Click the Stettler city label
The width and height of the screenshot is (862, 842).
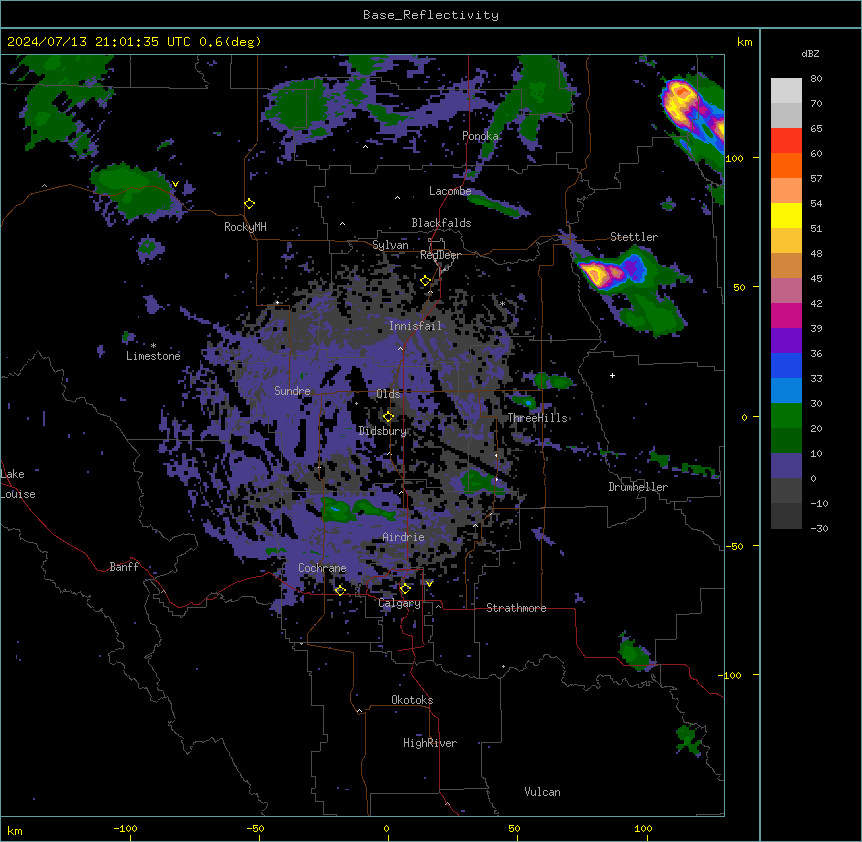click(x=634, y=237)
